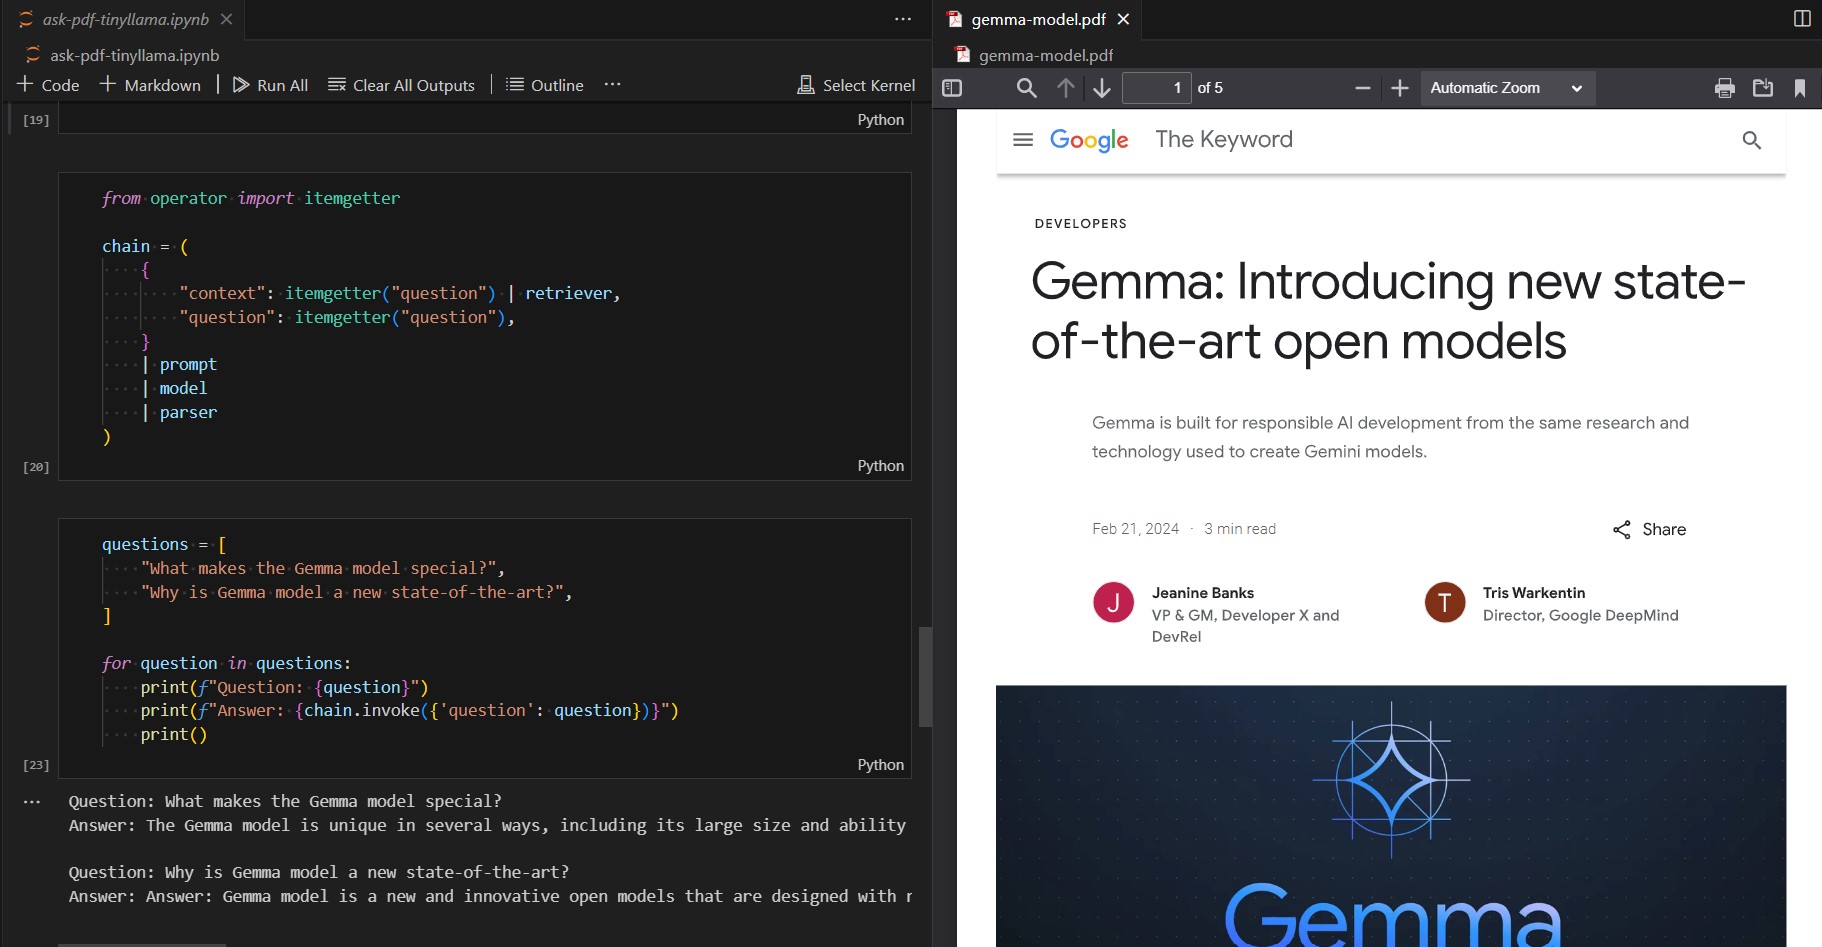Open the ask-pdf-tinyllama.ipynb editor tab
The image size is (1822, 947).
[x=125, y=19]
